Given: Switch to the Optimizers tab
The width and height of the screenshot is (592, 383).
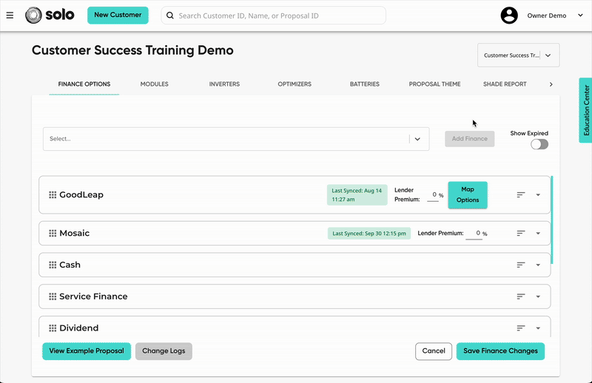Looking at the screenshot, I should point(294,84).
